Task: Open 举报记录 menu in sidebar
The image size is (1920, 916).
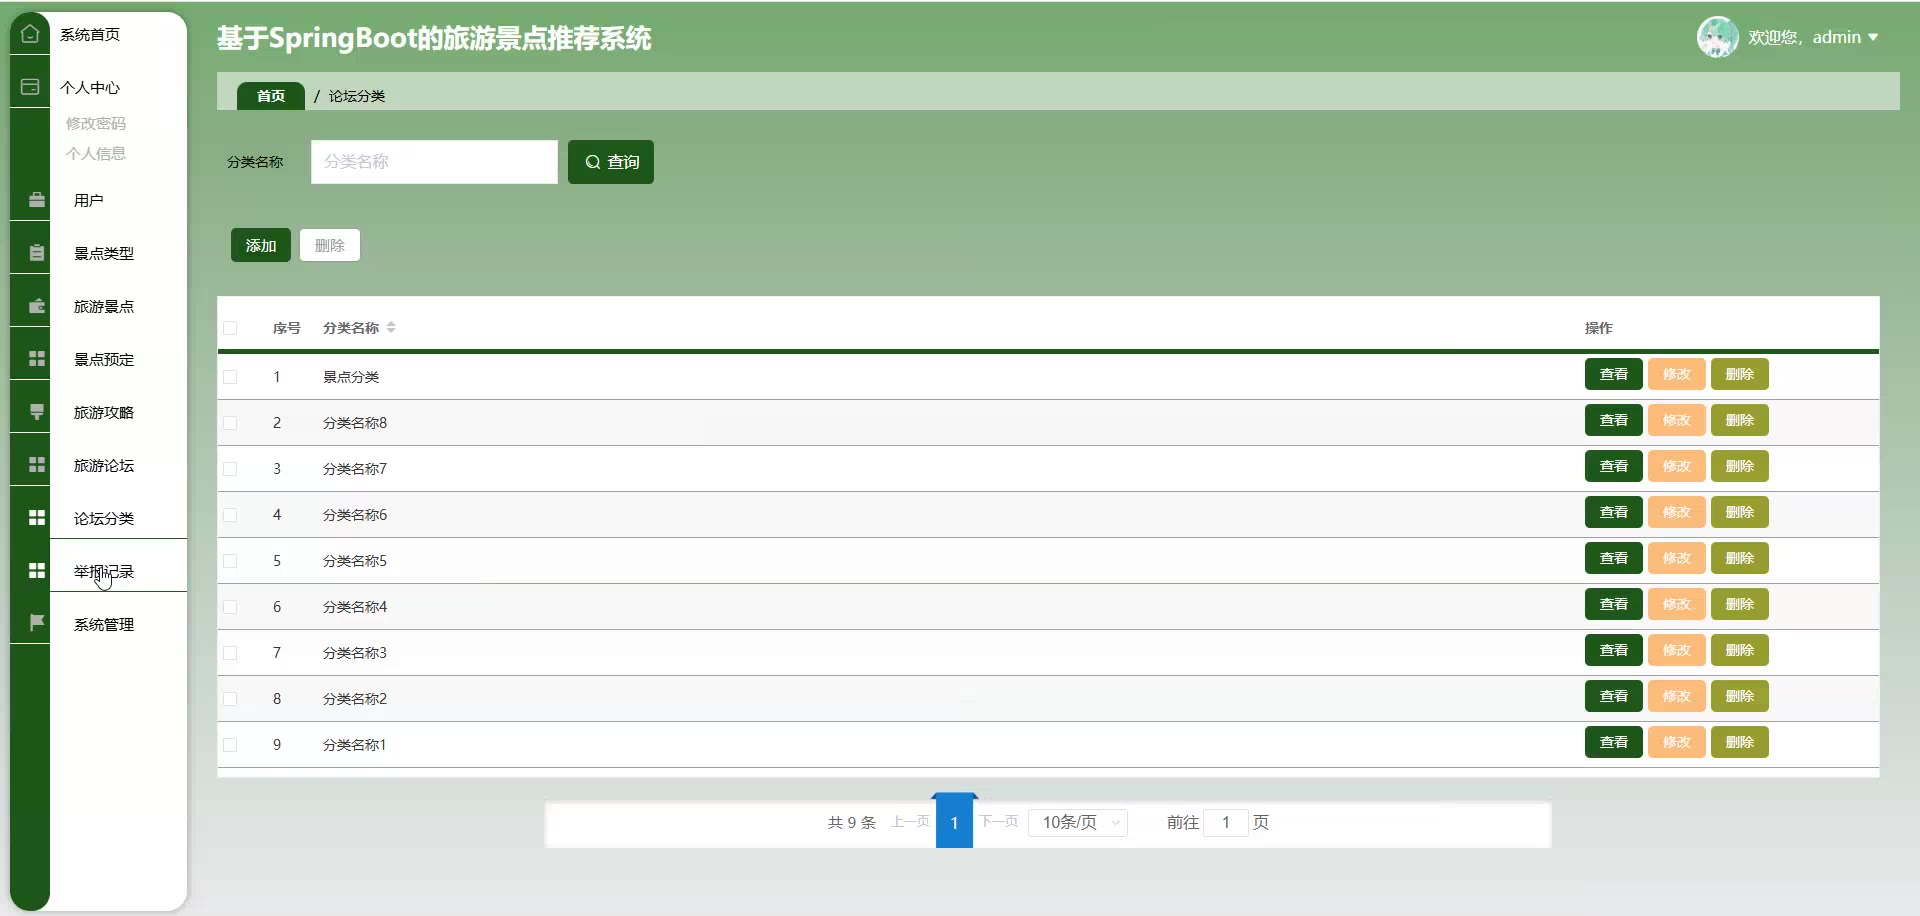Action: (104, 571)
